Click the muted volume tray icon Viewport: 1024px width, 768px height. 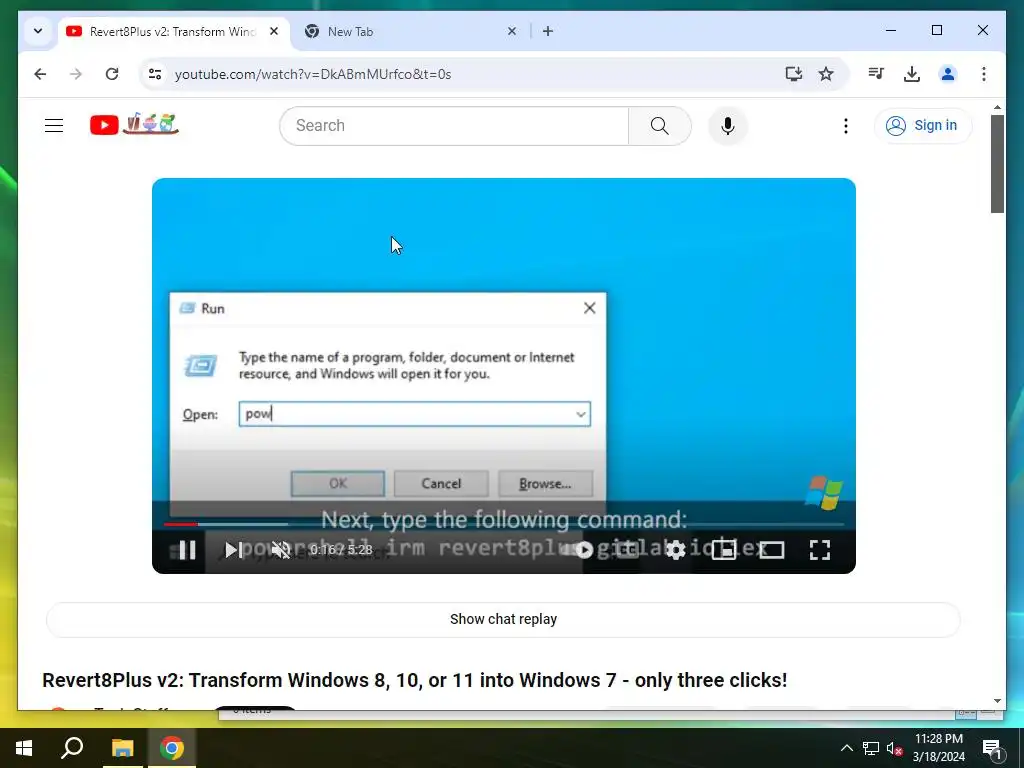[895, 748]
